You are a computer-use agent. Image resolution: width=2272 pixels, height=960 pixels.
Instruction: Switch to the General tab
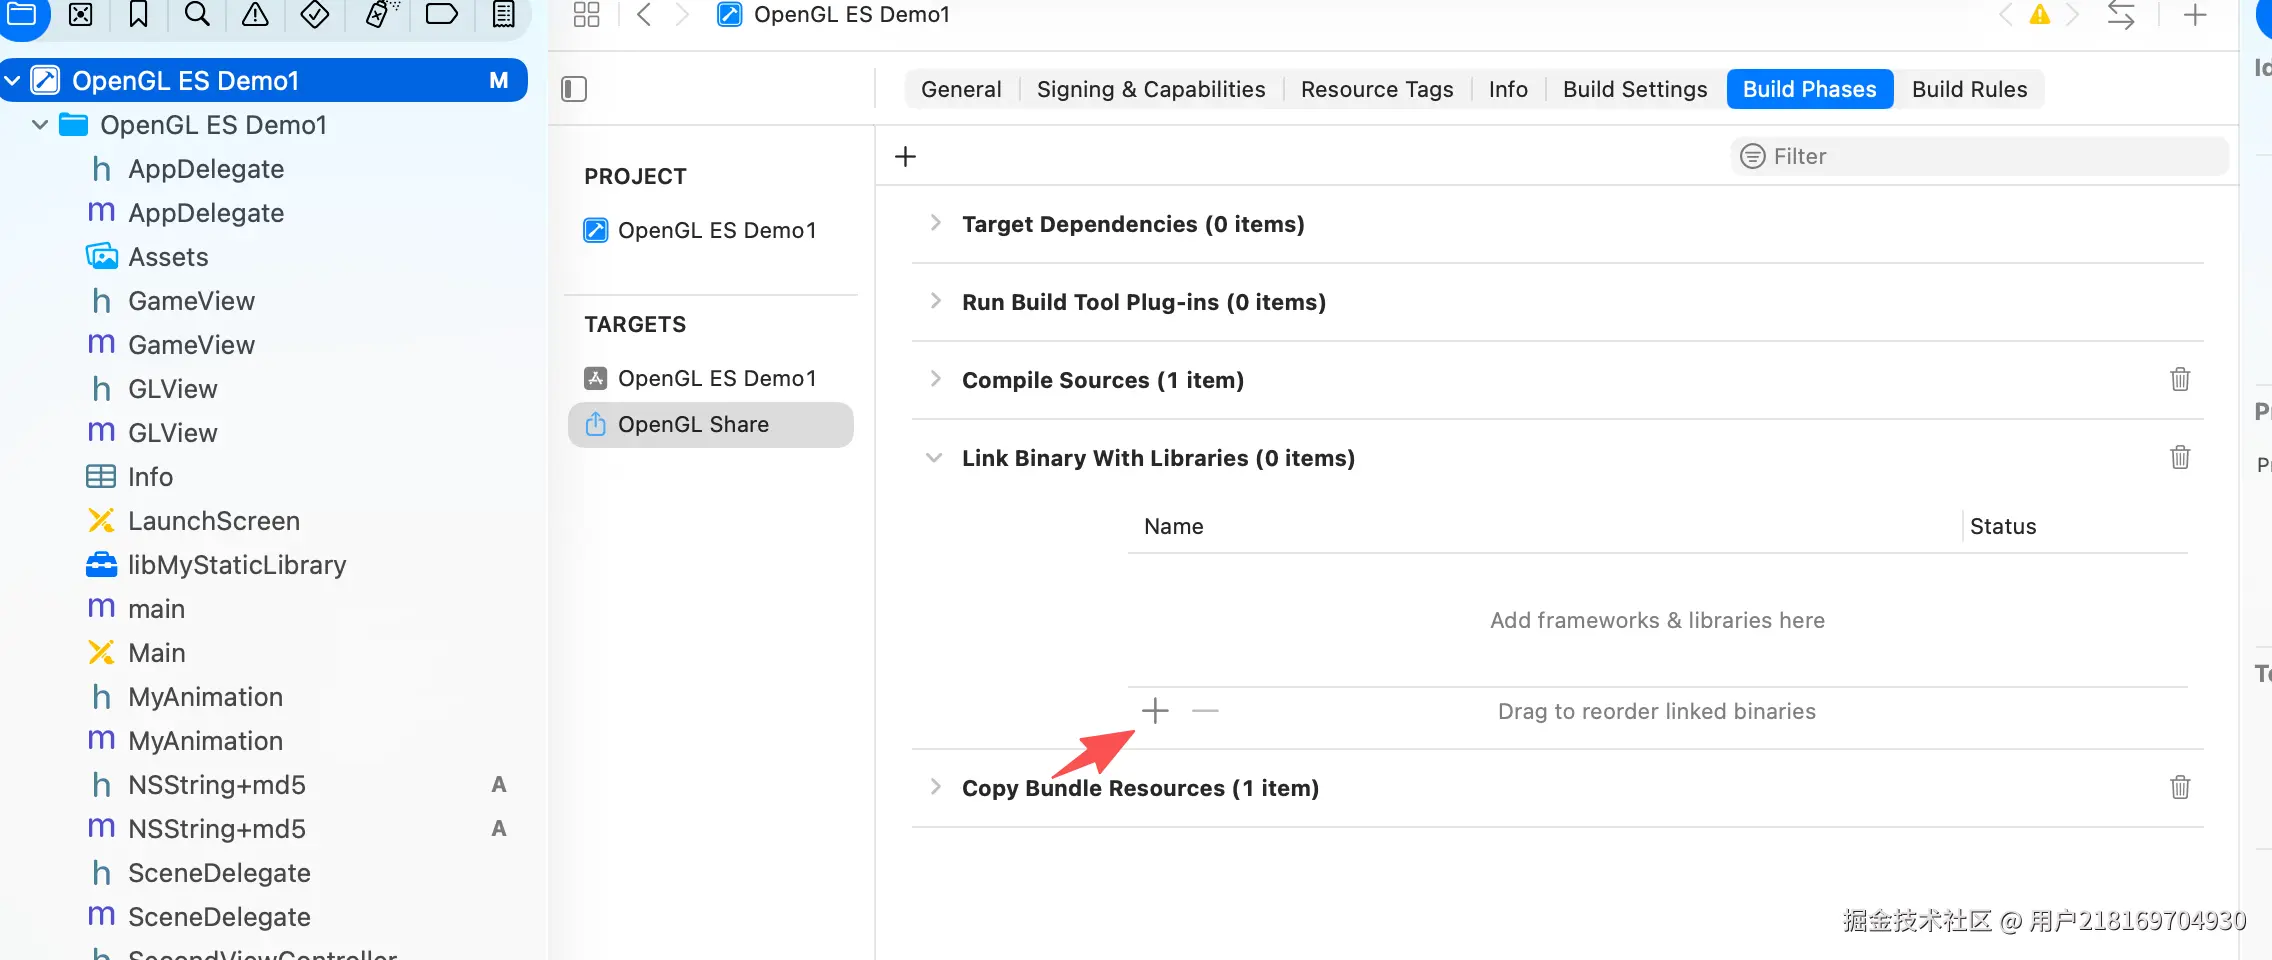pyautogui.click(x=961, y=89)
